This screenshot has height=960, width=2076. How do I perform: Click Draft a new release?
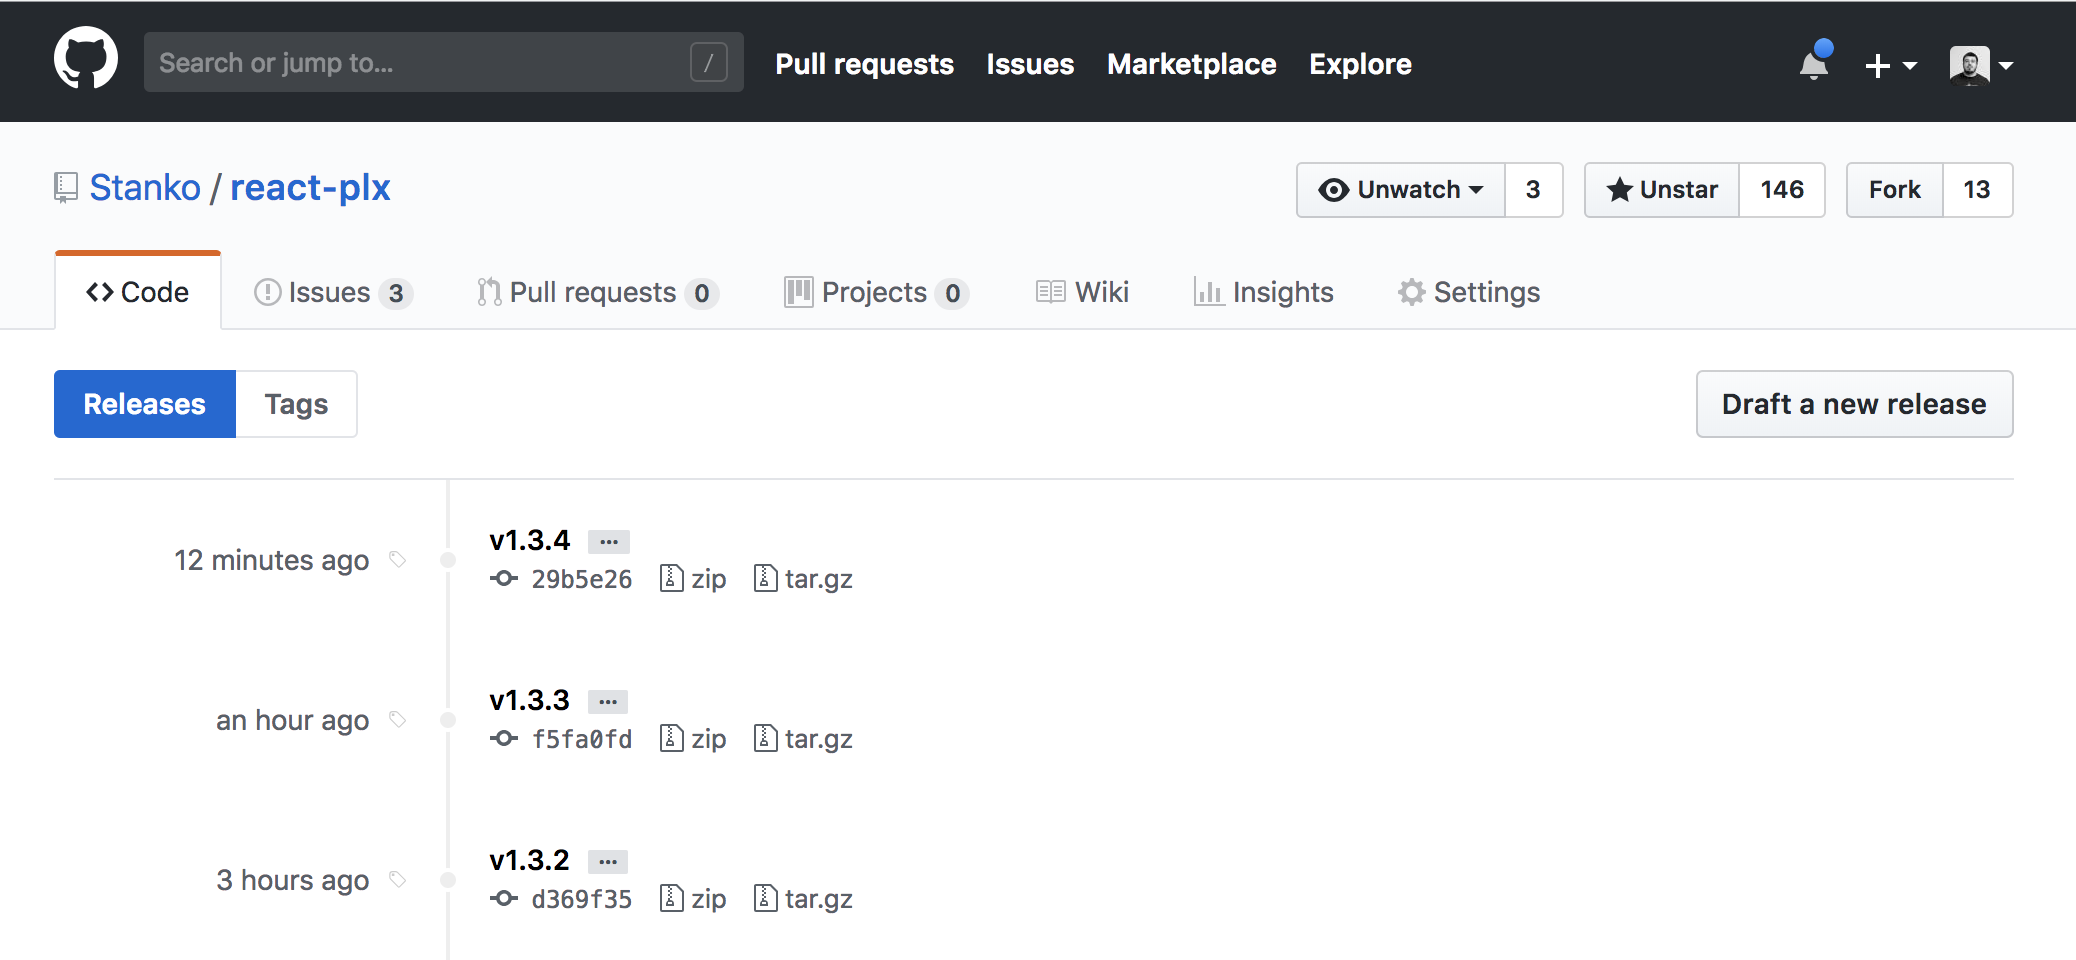pos(1854,404)
